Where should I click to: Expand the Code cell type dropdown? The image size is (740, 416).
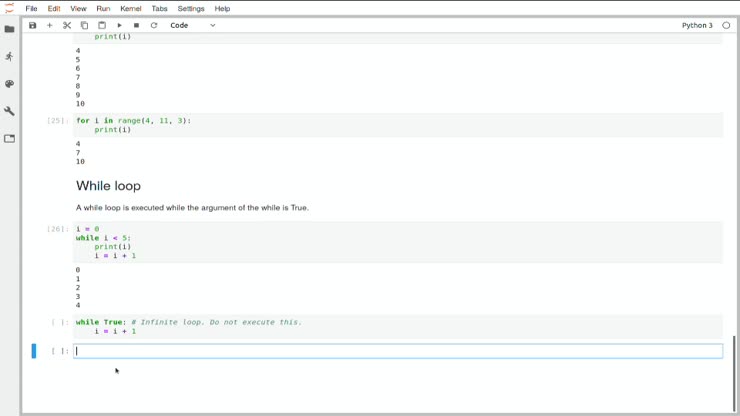pos(193,25)
